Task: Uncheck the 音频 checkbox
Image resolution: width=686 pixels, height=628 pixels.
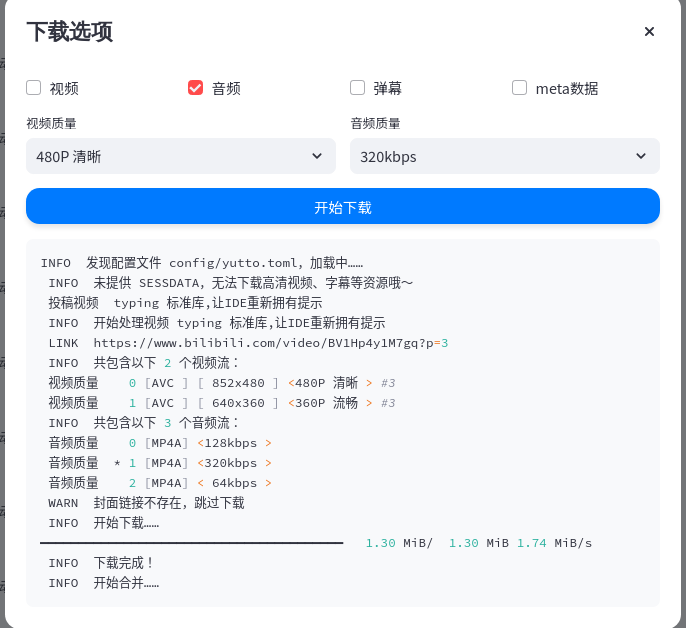Action: (196, 88)
